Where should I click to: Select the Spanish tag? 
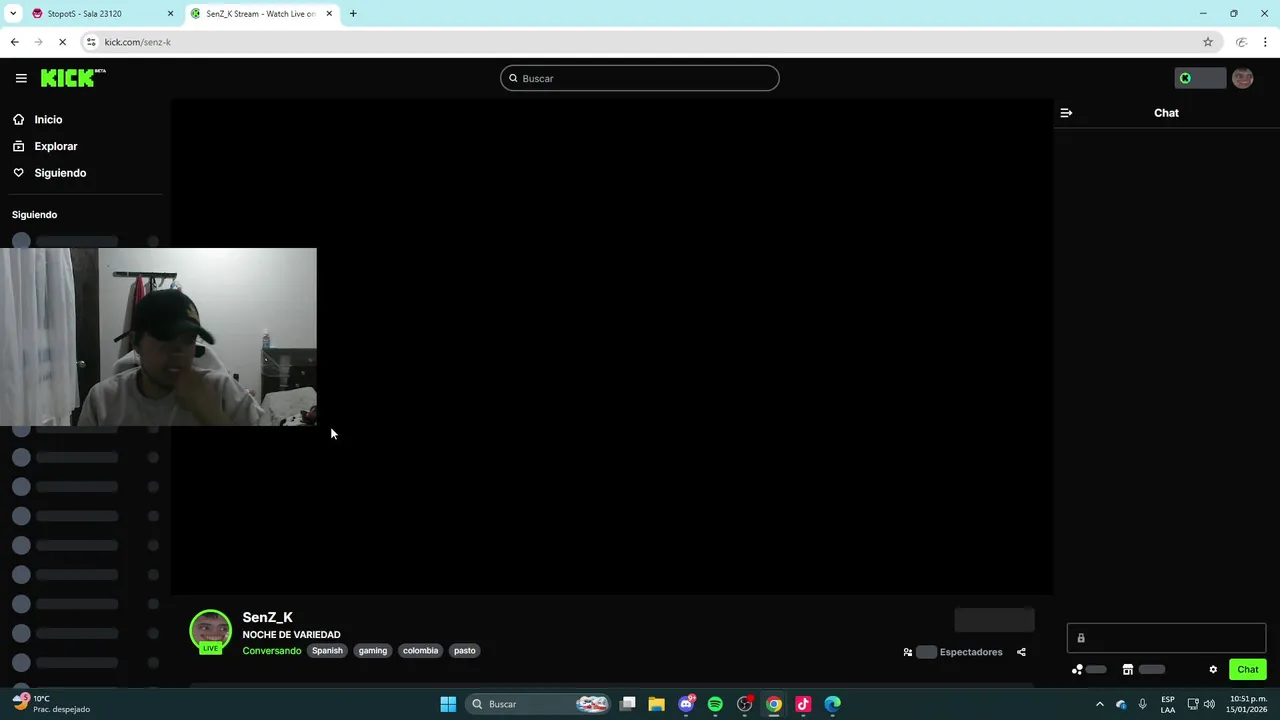point(327,651)
